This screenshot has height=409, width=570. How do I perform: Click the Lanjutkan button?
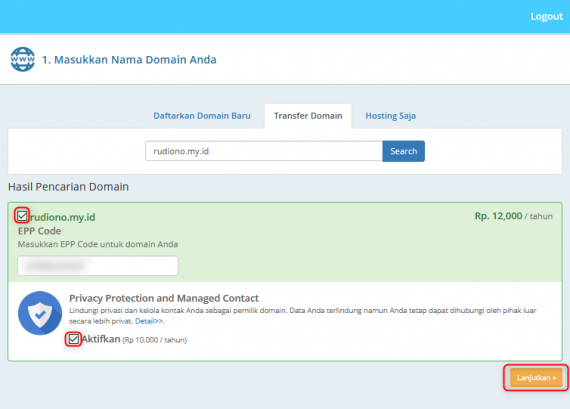coord(536,378)
